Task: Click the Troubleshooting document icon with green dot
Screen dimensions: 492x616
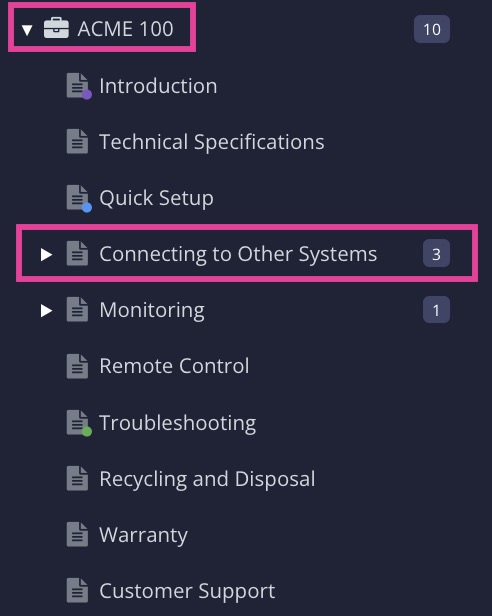Action: [79, 423]
